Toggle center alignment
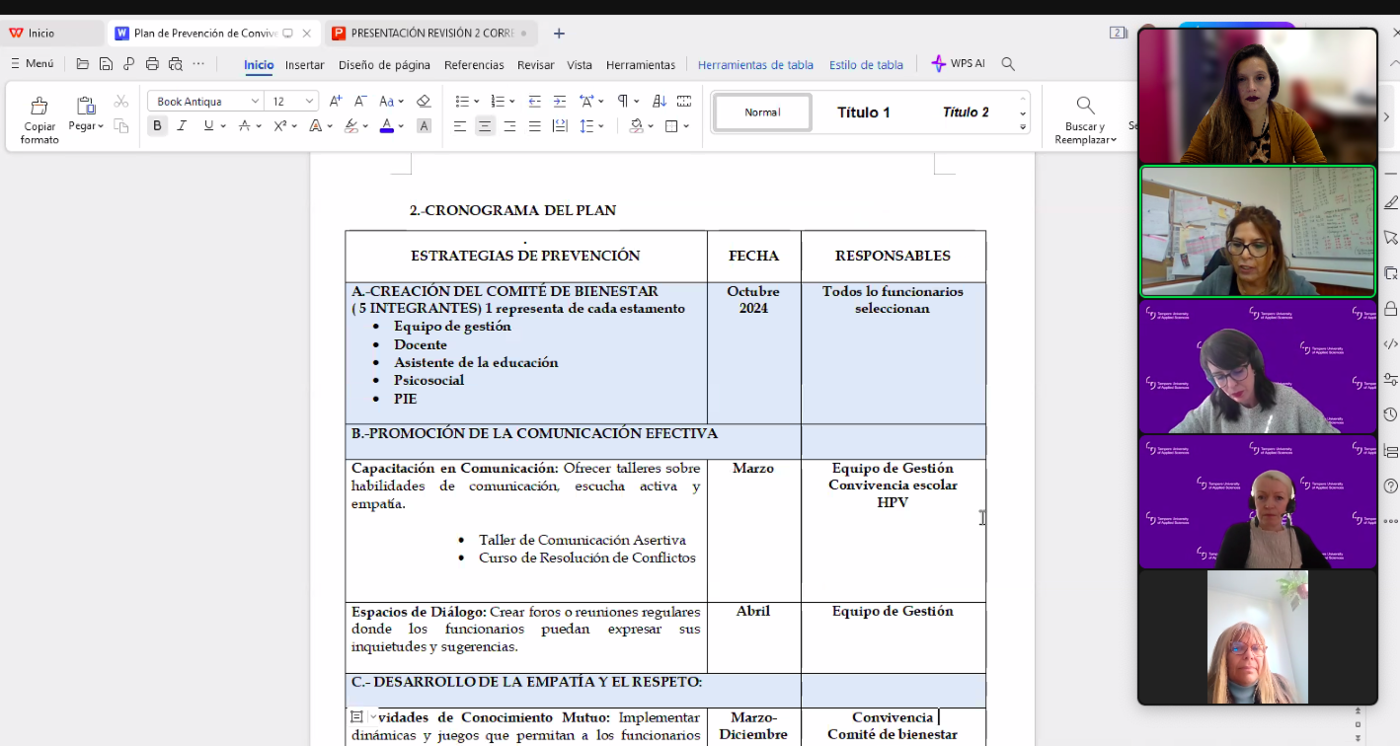This screenshot has width=1400, height=746. [x=485, y=126]
